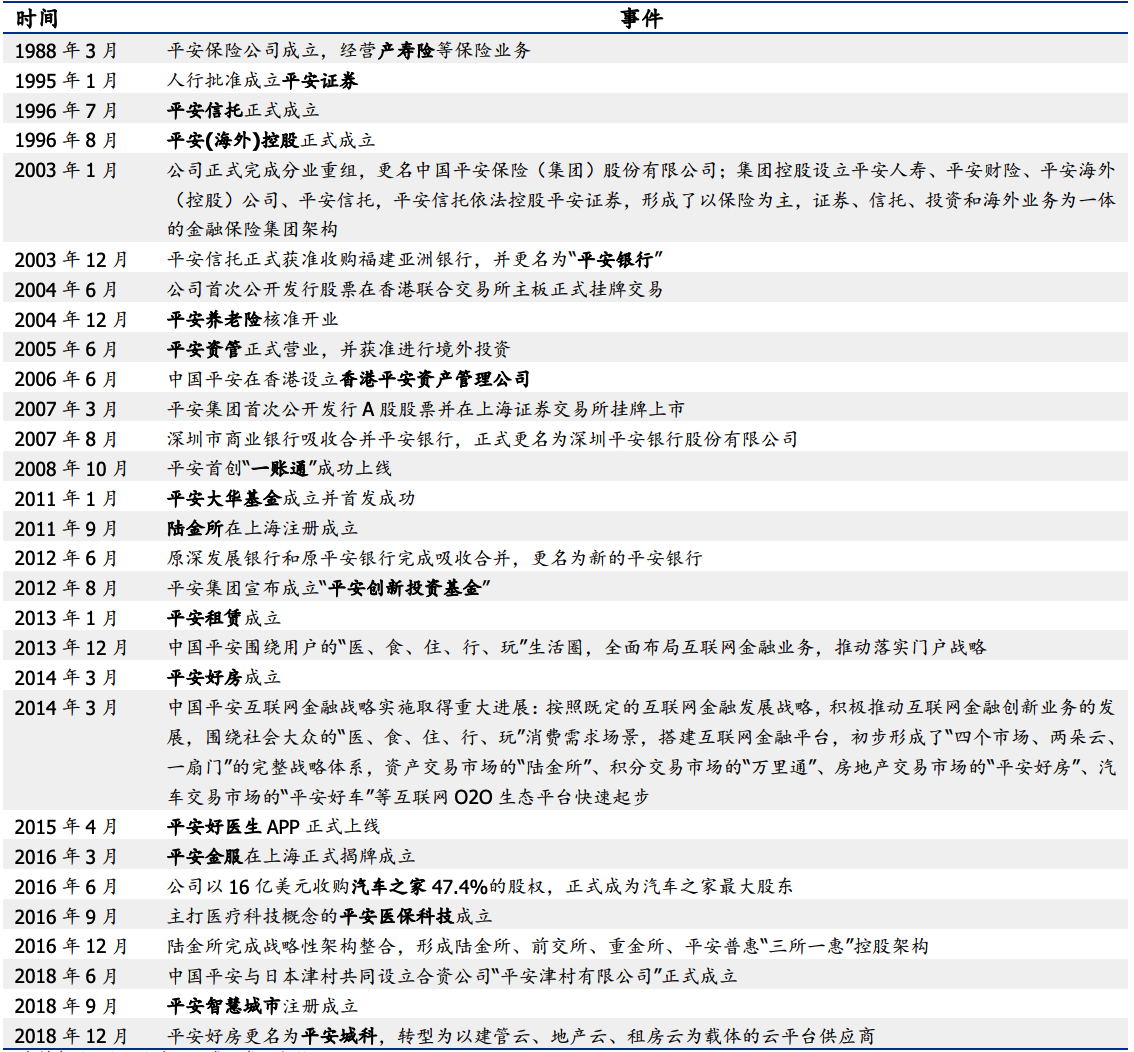Select the date cell 2007 年 8 月
The height and width of the screenshot is (1052, 1134).
click(x=66, y=439)
